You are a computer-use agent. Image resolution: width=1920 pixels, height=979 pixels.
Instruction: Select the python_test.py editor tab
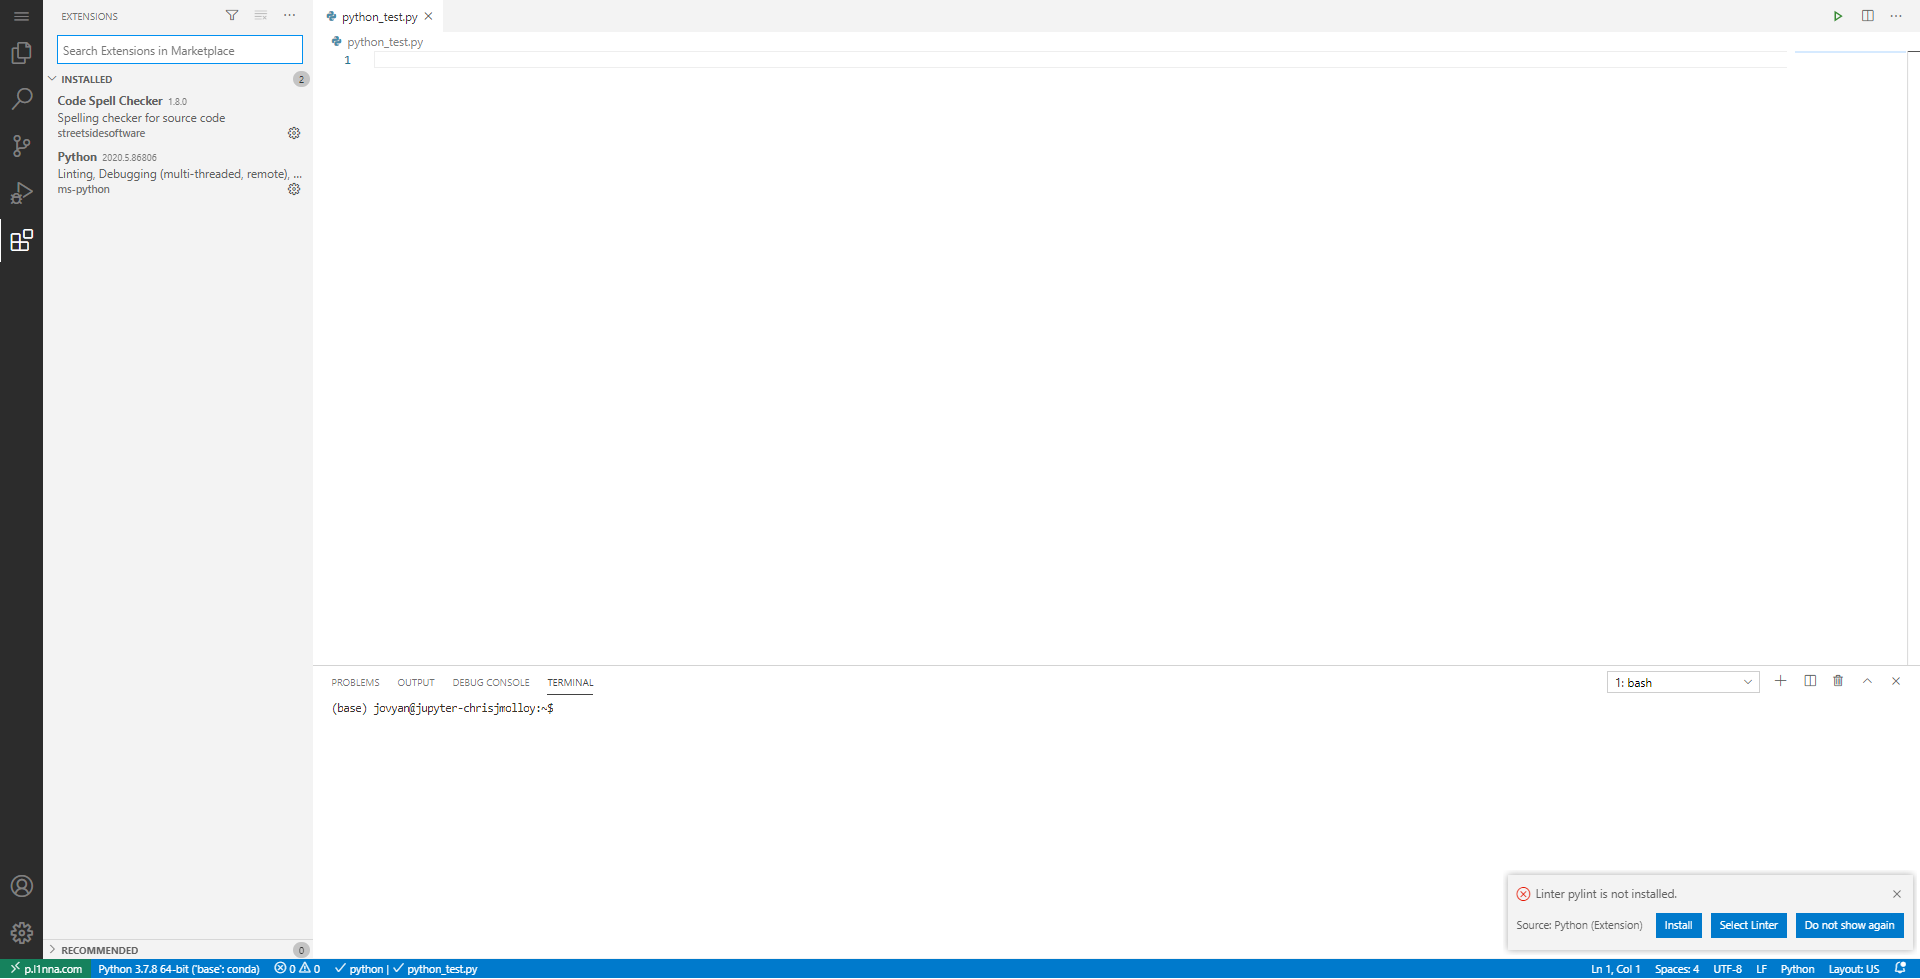(x=379, y=17)
